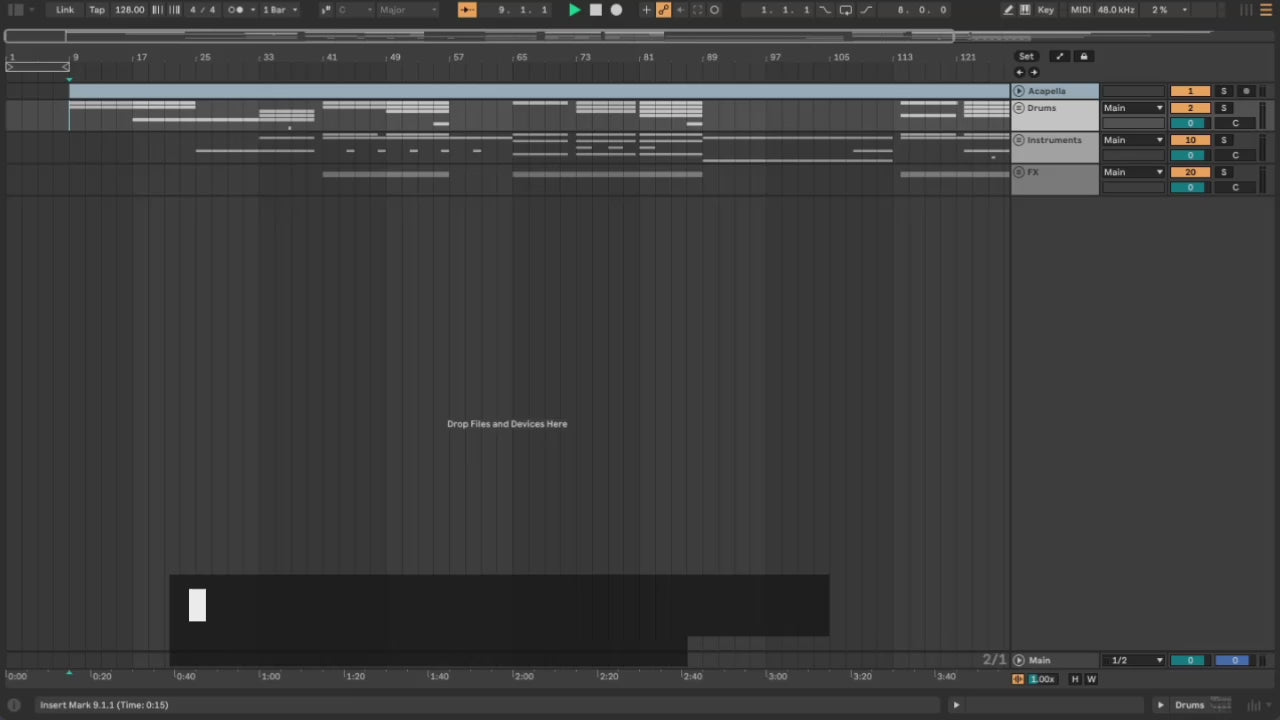Click the Stop button in transport
Image resolution: width=1280 pixels, height=720 pixels.
click(x=595, y=10)
